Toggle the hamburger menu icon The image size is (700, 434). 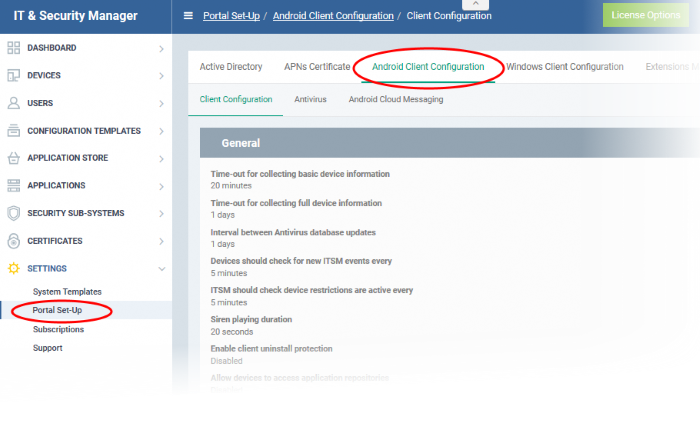click(x=188, y=16)
